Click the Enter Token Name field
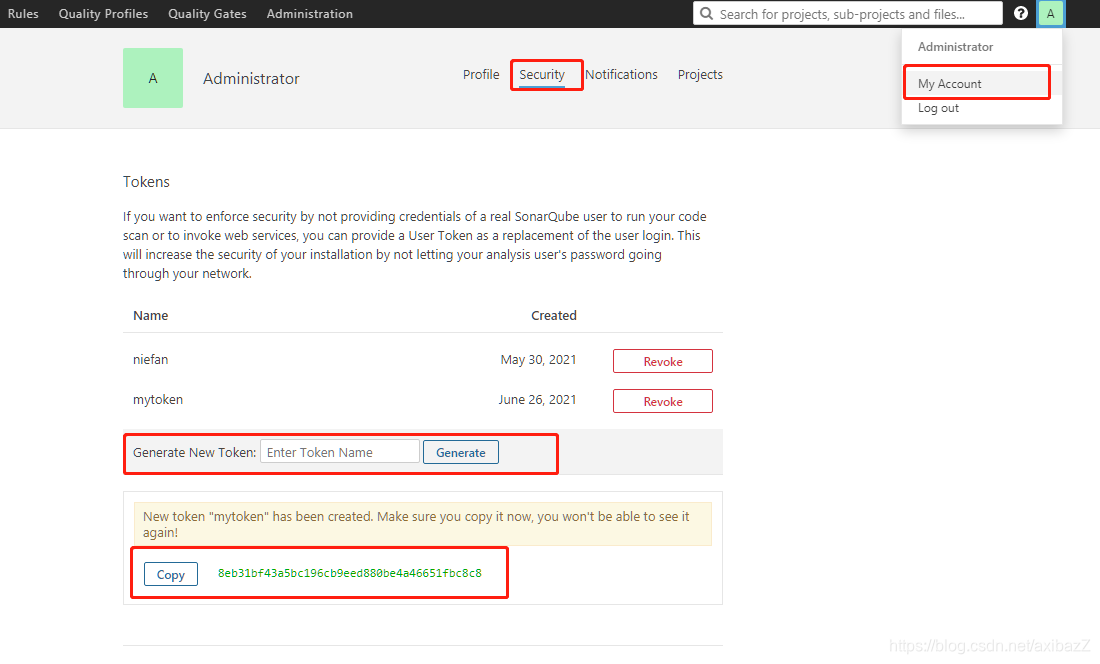The image size is (1100, 664). click(339, 451)
